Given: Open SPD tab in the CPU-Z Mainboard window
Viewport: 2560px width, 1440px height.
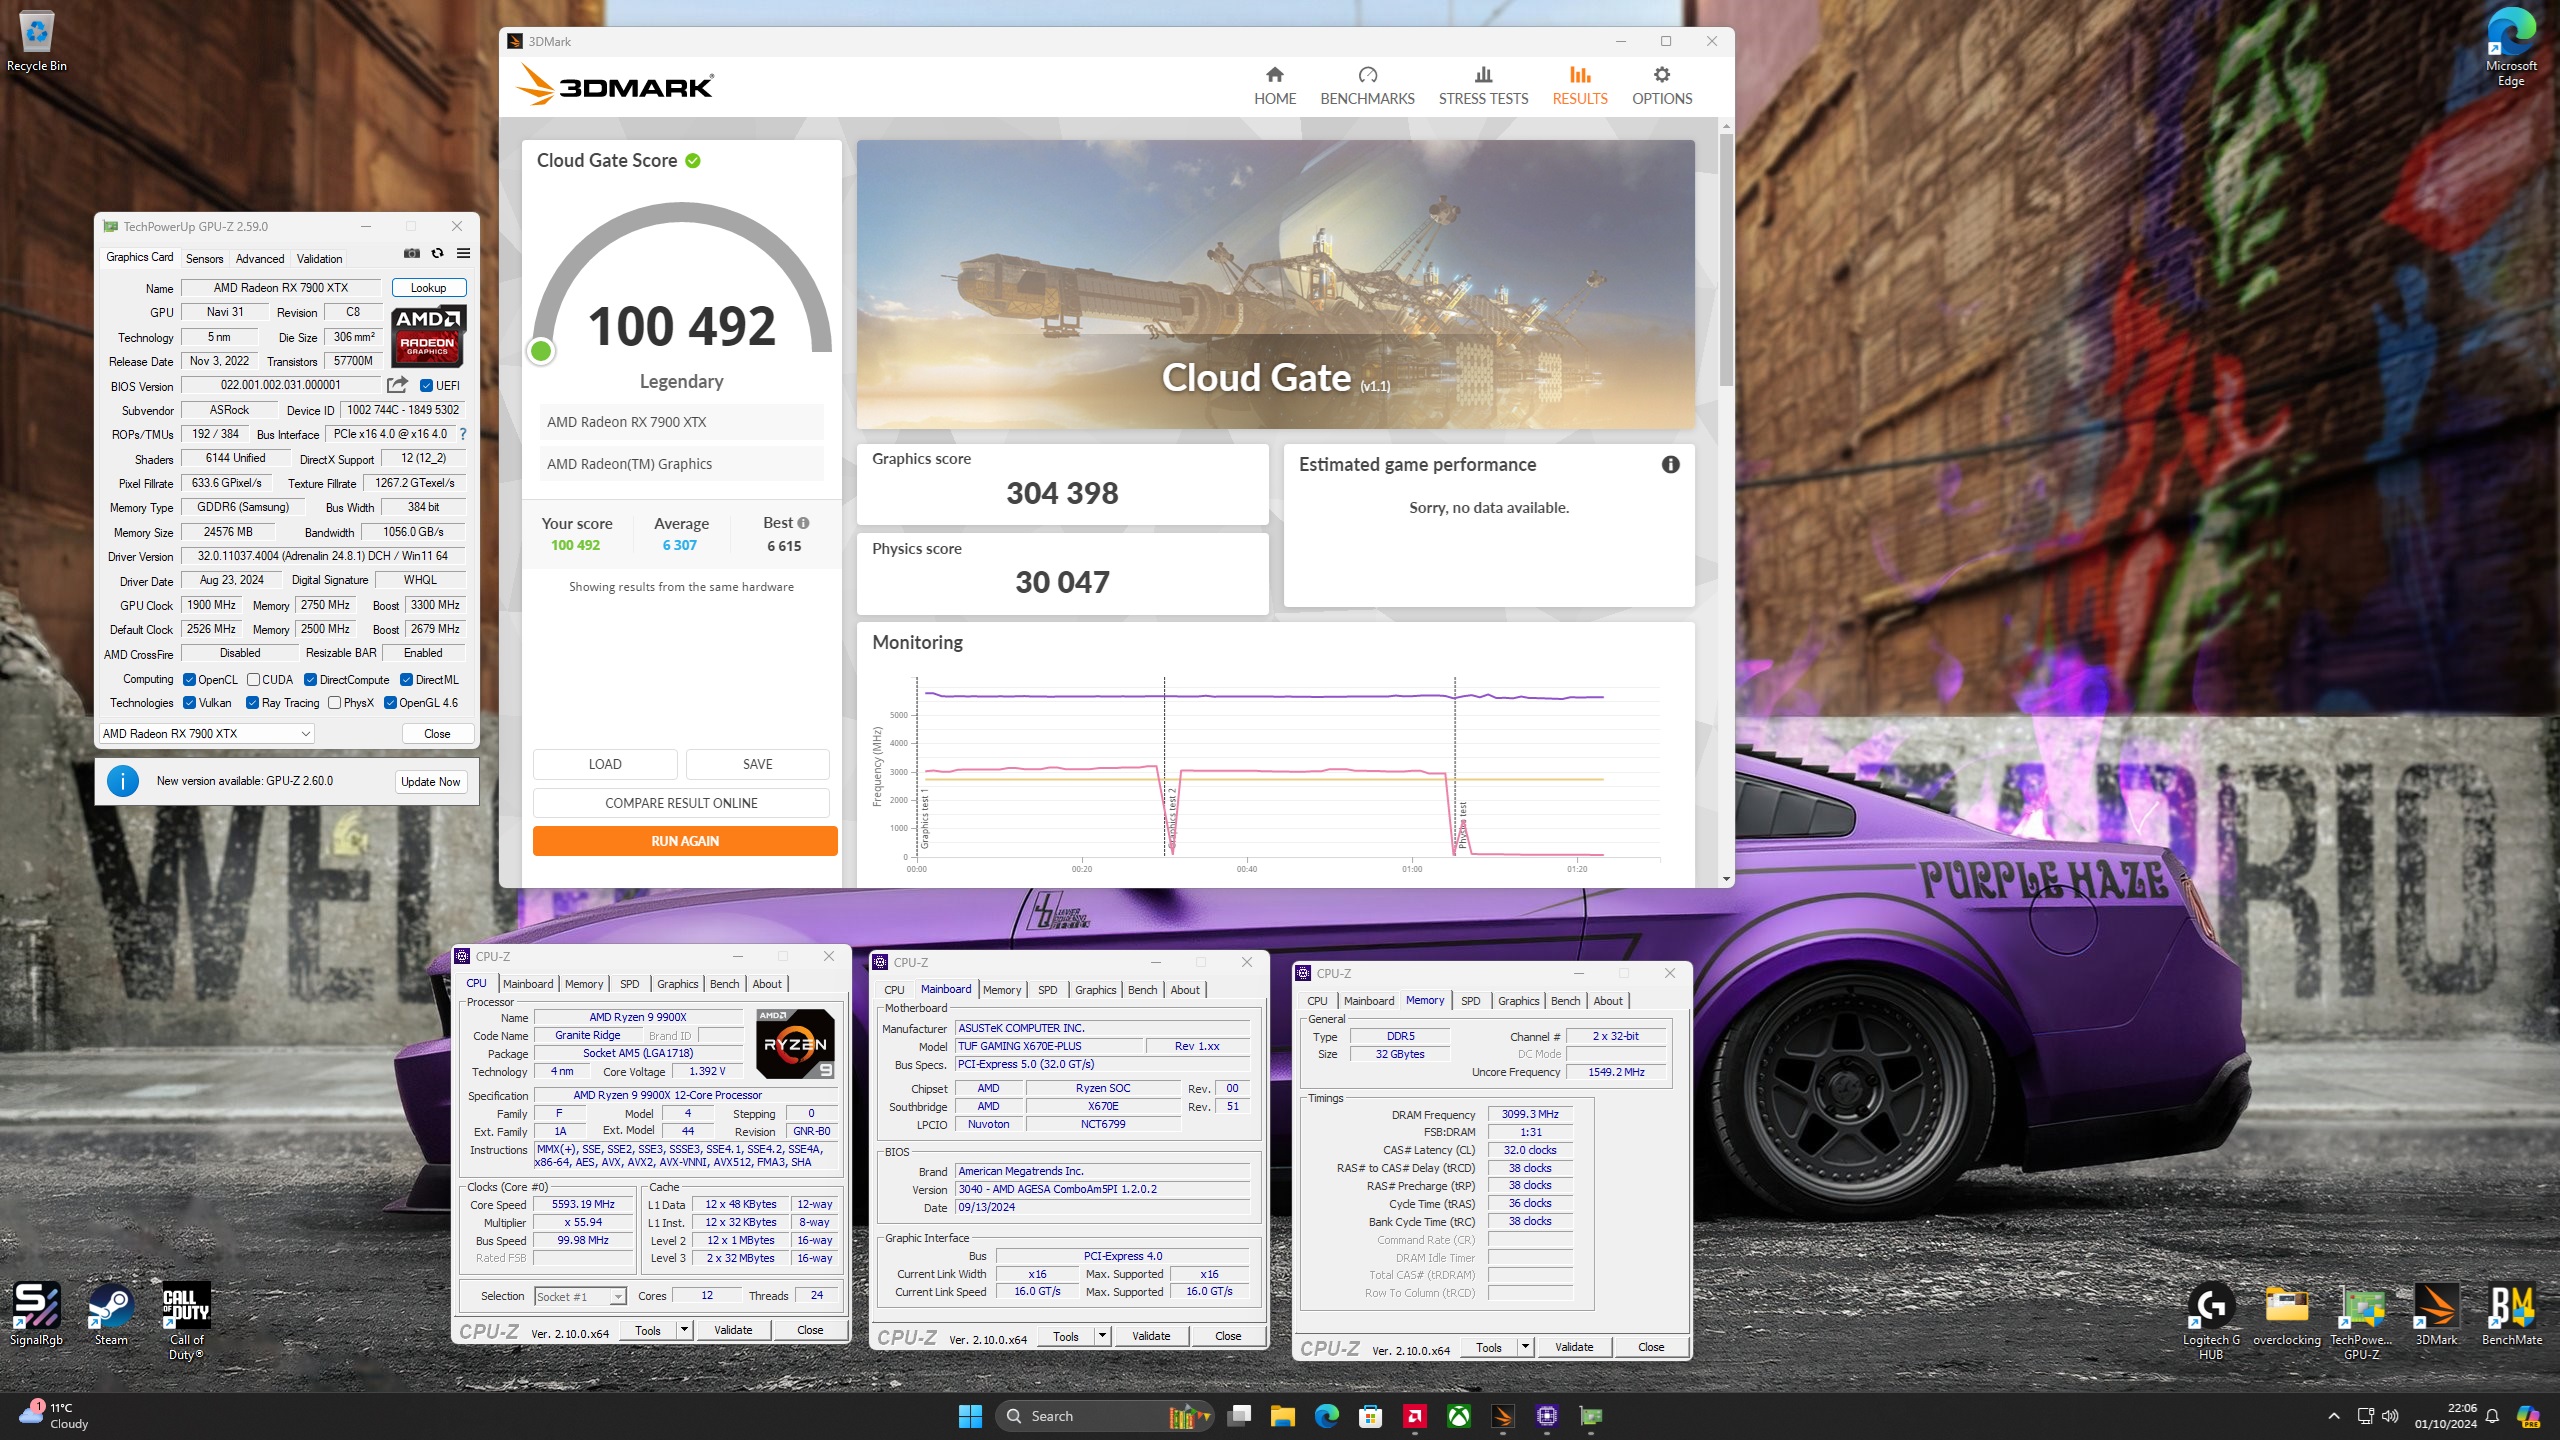Looking at the screenshot, I should click(1047, 990).
